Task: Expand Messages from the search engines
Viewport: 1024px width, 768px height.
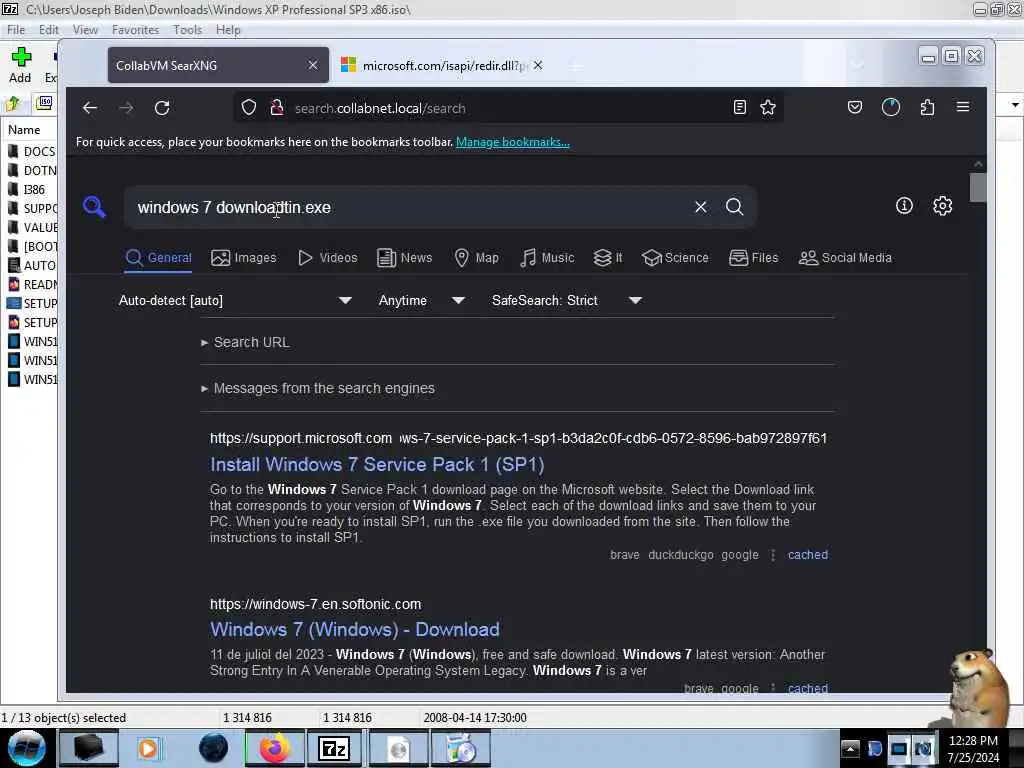Action: (x=318, y=388)
